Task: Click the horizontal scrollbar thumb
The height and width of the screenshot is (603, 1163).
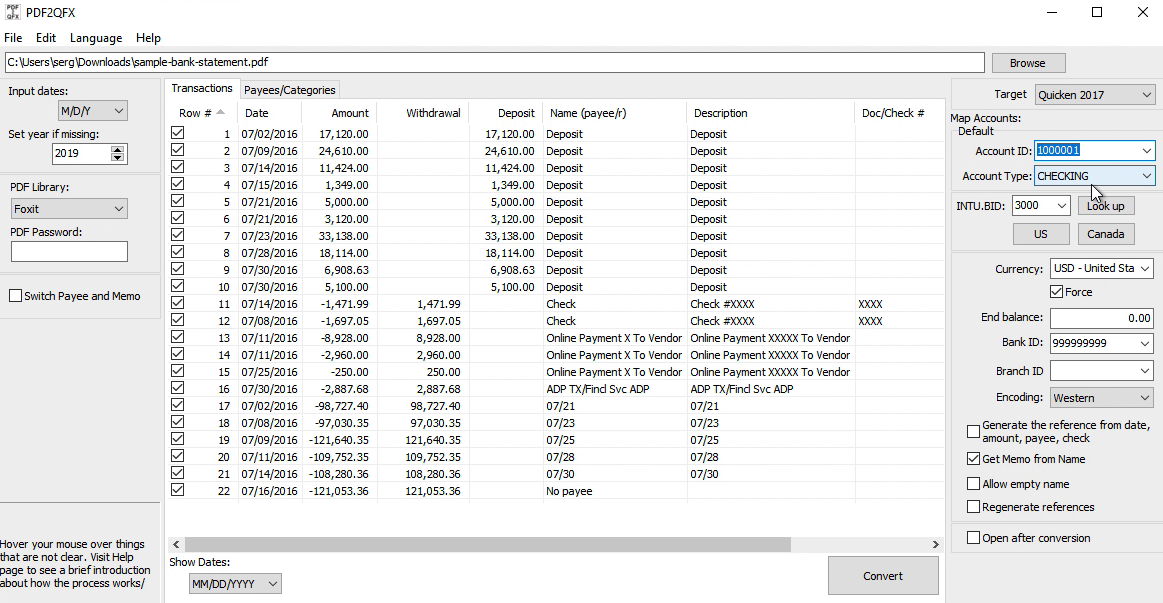Action: (487, 544)
